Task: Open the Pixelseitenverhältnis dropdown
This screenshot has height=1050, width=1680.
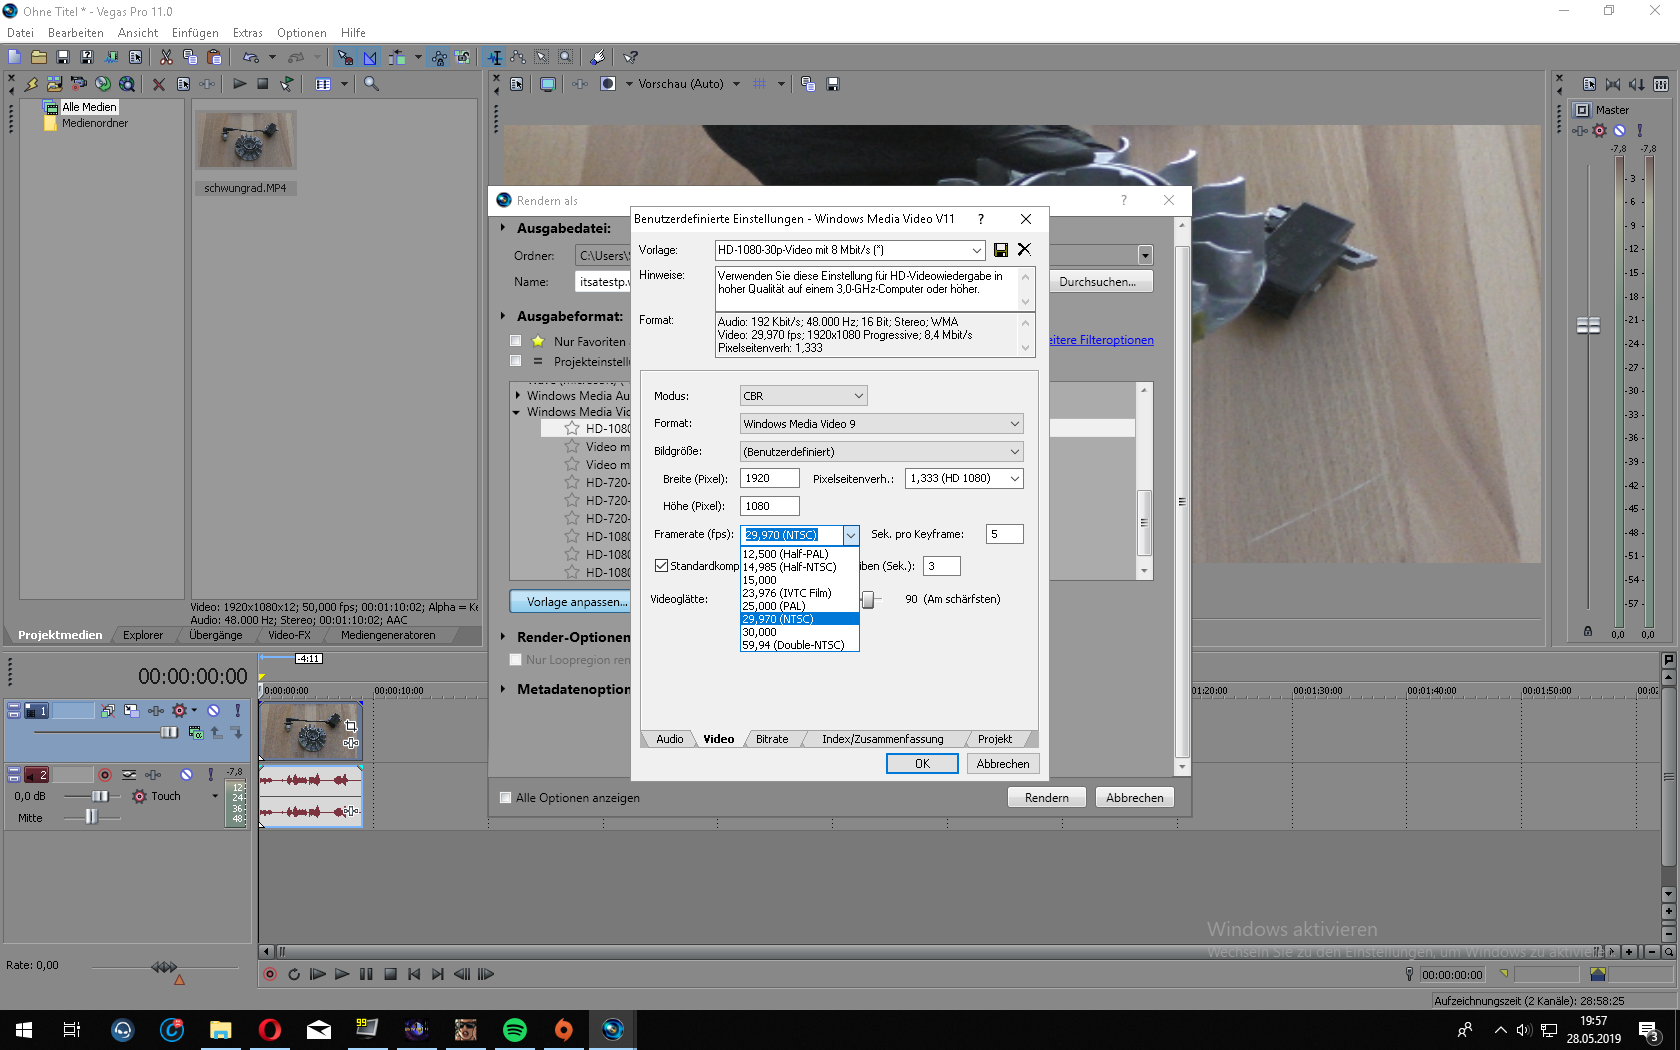Action: (x=1014, y=479)
